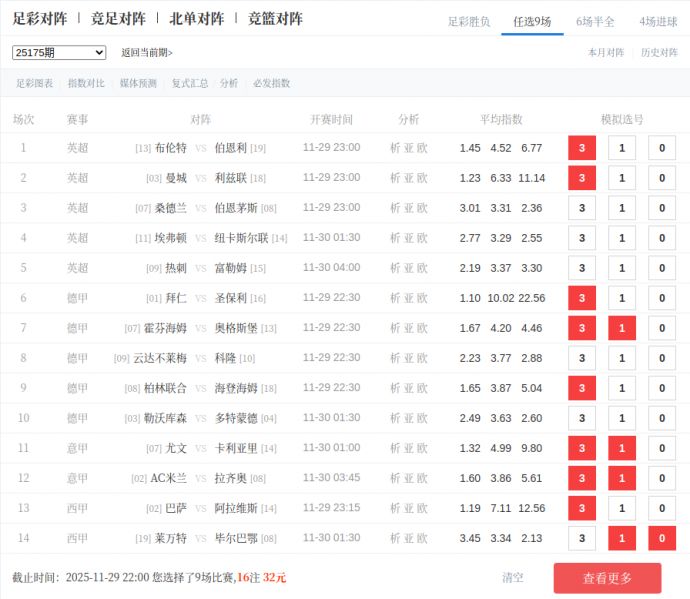
Task: Switch to the 6场半全 tab
Action: coord(595,21)
